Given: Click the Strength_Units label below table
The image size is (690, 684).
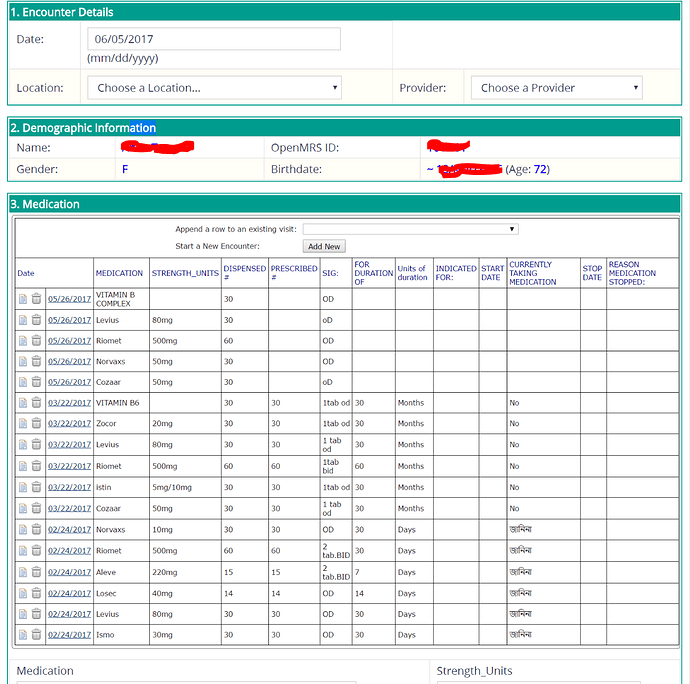Looking at the screenshot, I should pos(474,671).
